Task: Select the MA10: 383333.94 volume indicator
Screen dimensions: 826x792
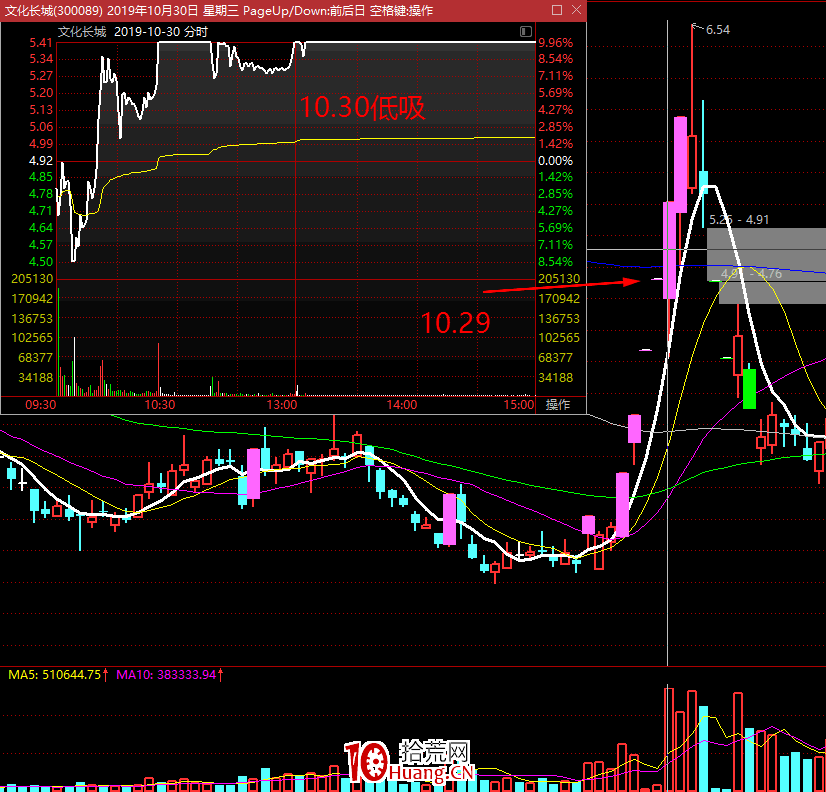Action: click(x=170, y=674)
